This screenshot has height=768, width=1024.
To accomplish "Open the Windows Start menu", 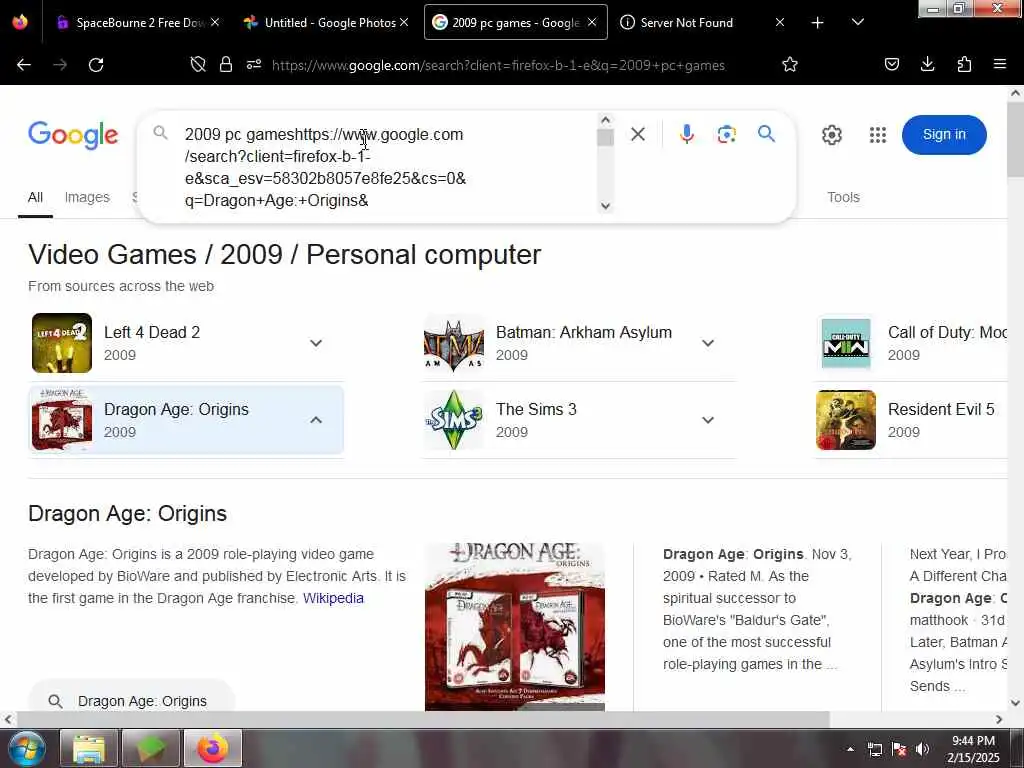I will click(x=27, y=748).
